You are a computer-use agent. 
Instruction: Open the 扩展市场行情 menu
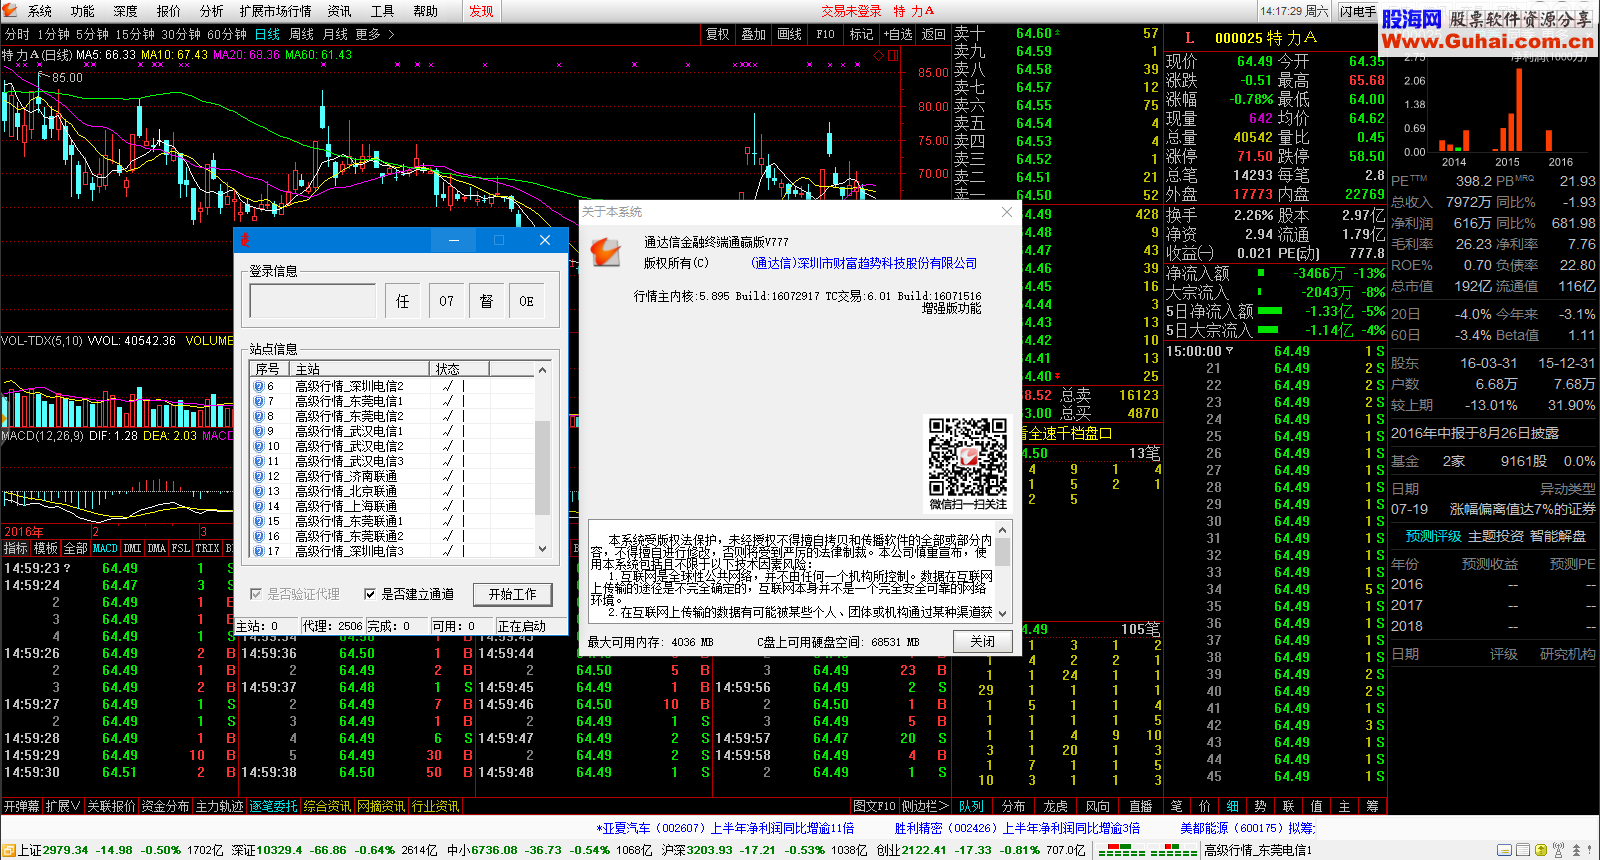click(275, 11)
